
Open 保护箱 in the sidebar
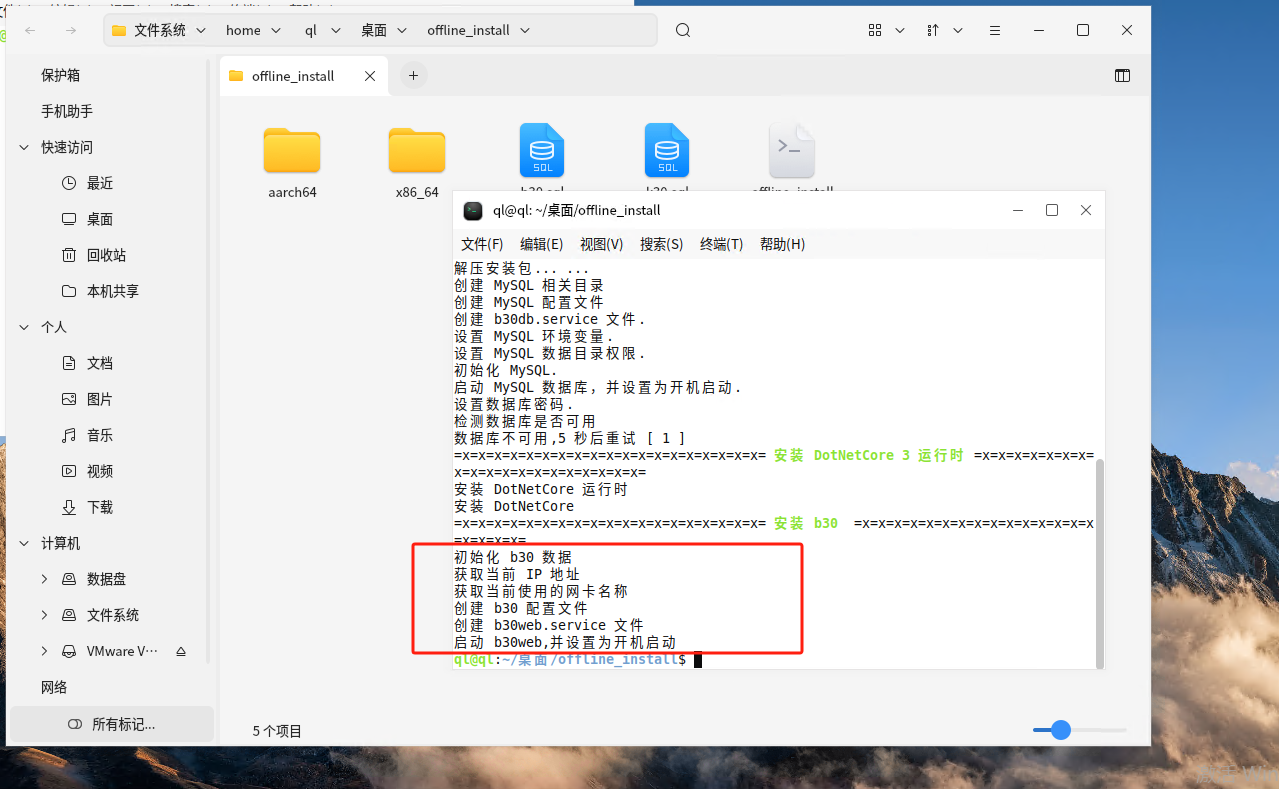(60, 75)
